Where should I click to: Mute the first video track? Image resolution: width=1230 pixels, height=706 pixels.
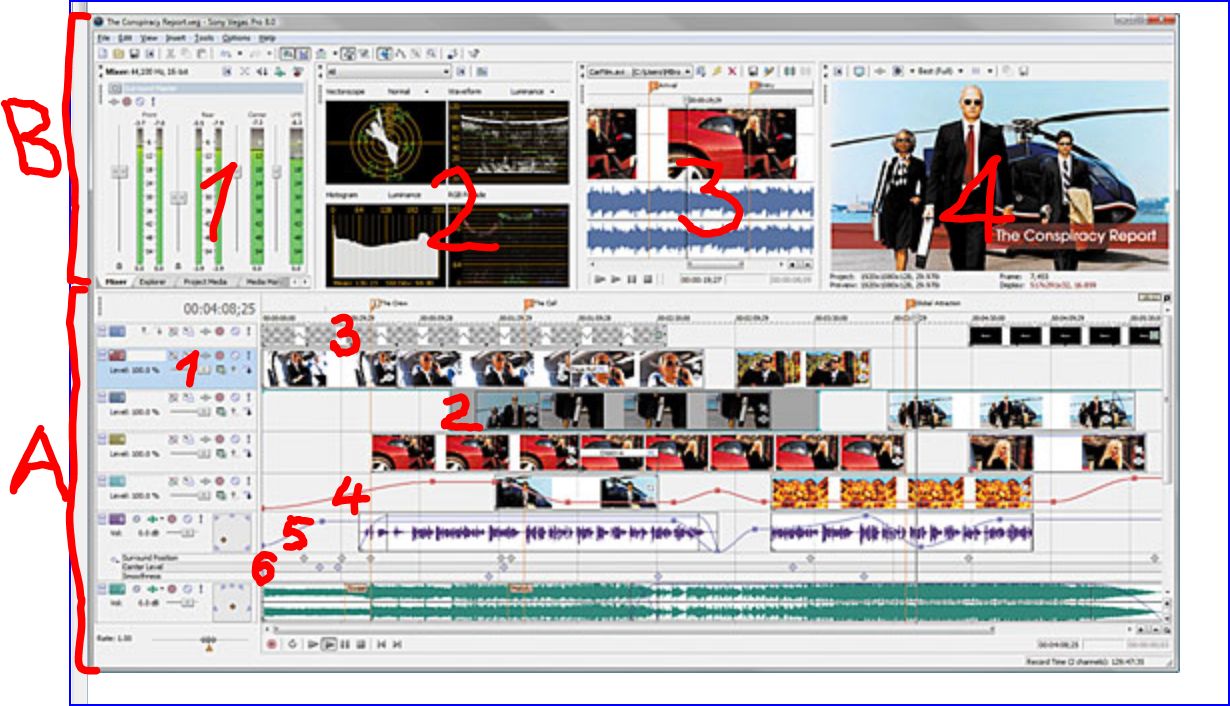(x=235, y=332)
